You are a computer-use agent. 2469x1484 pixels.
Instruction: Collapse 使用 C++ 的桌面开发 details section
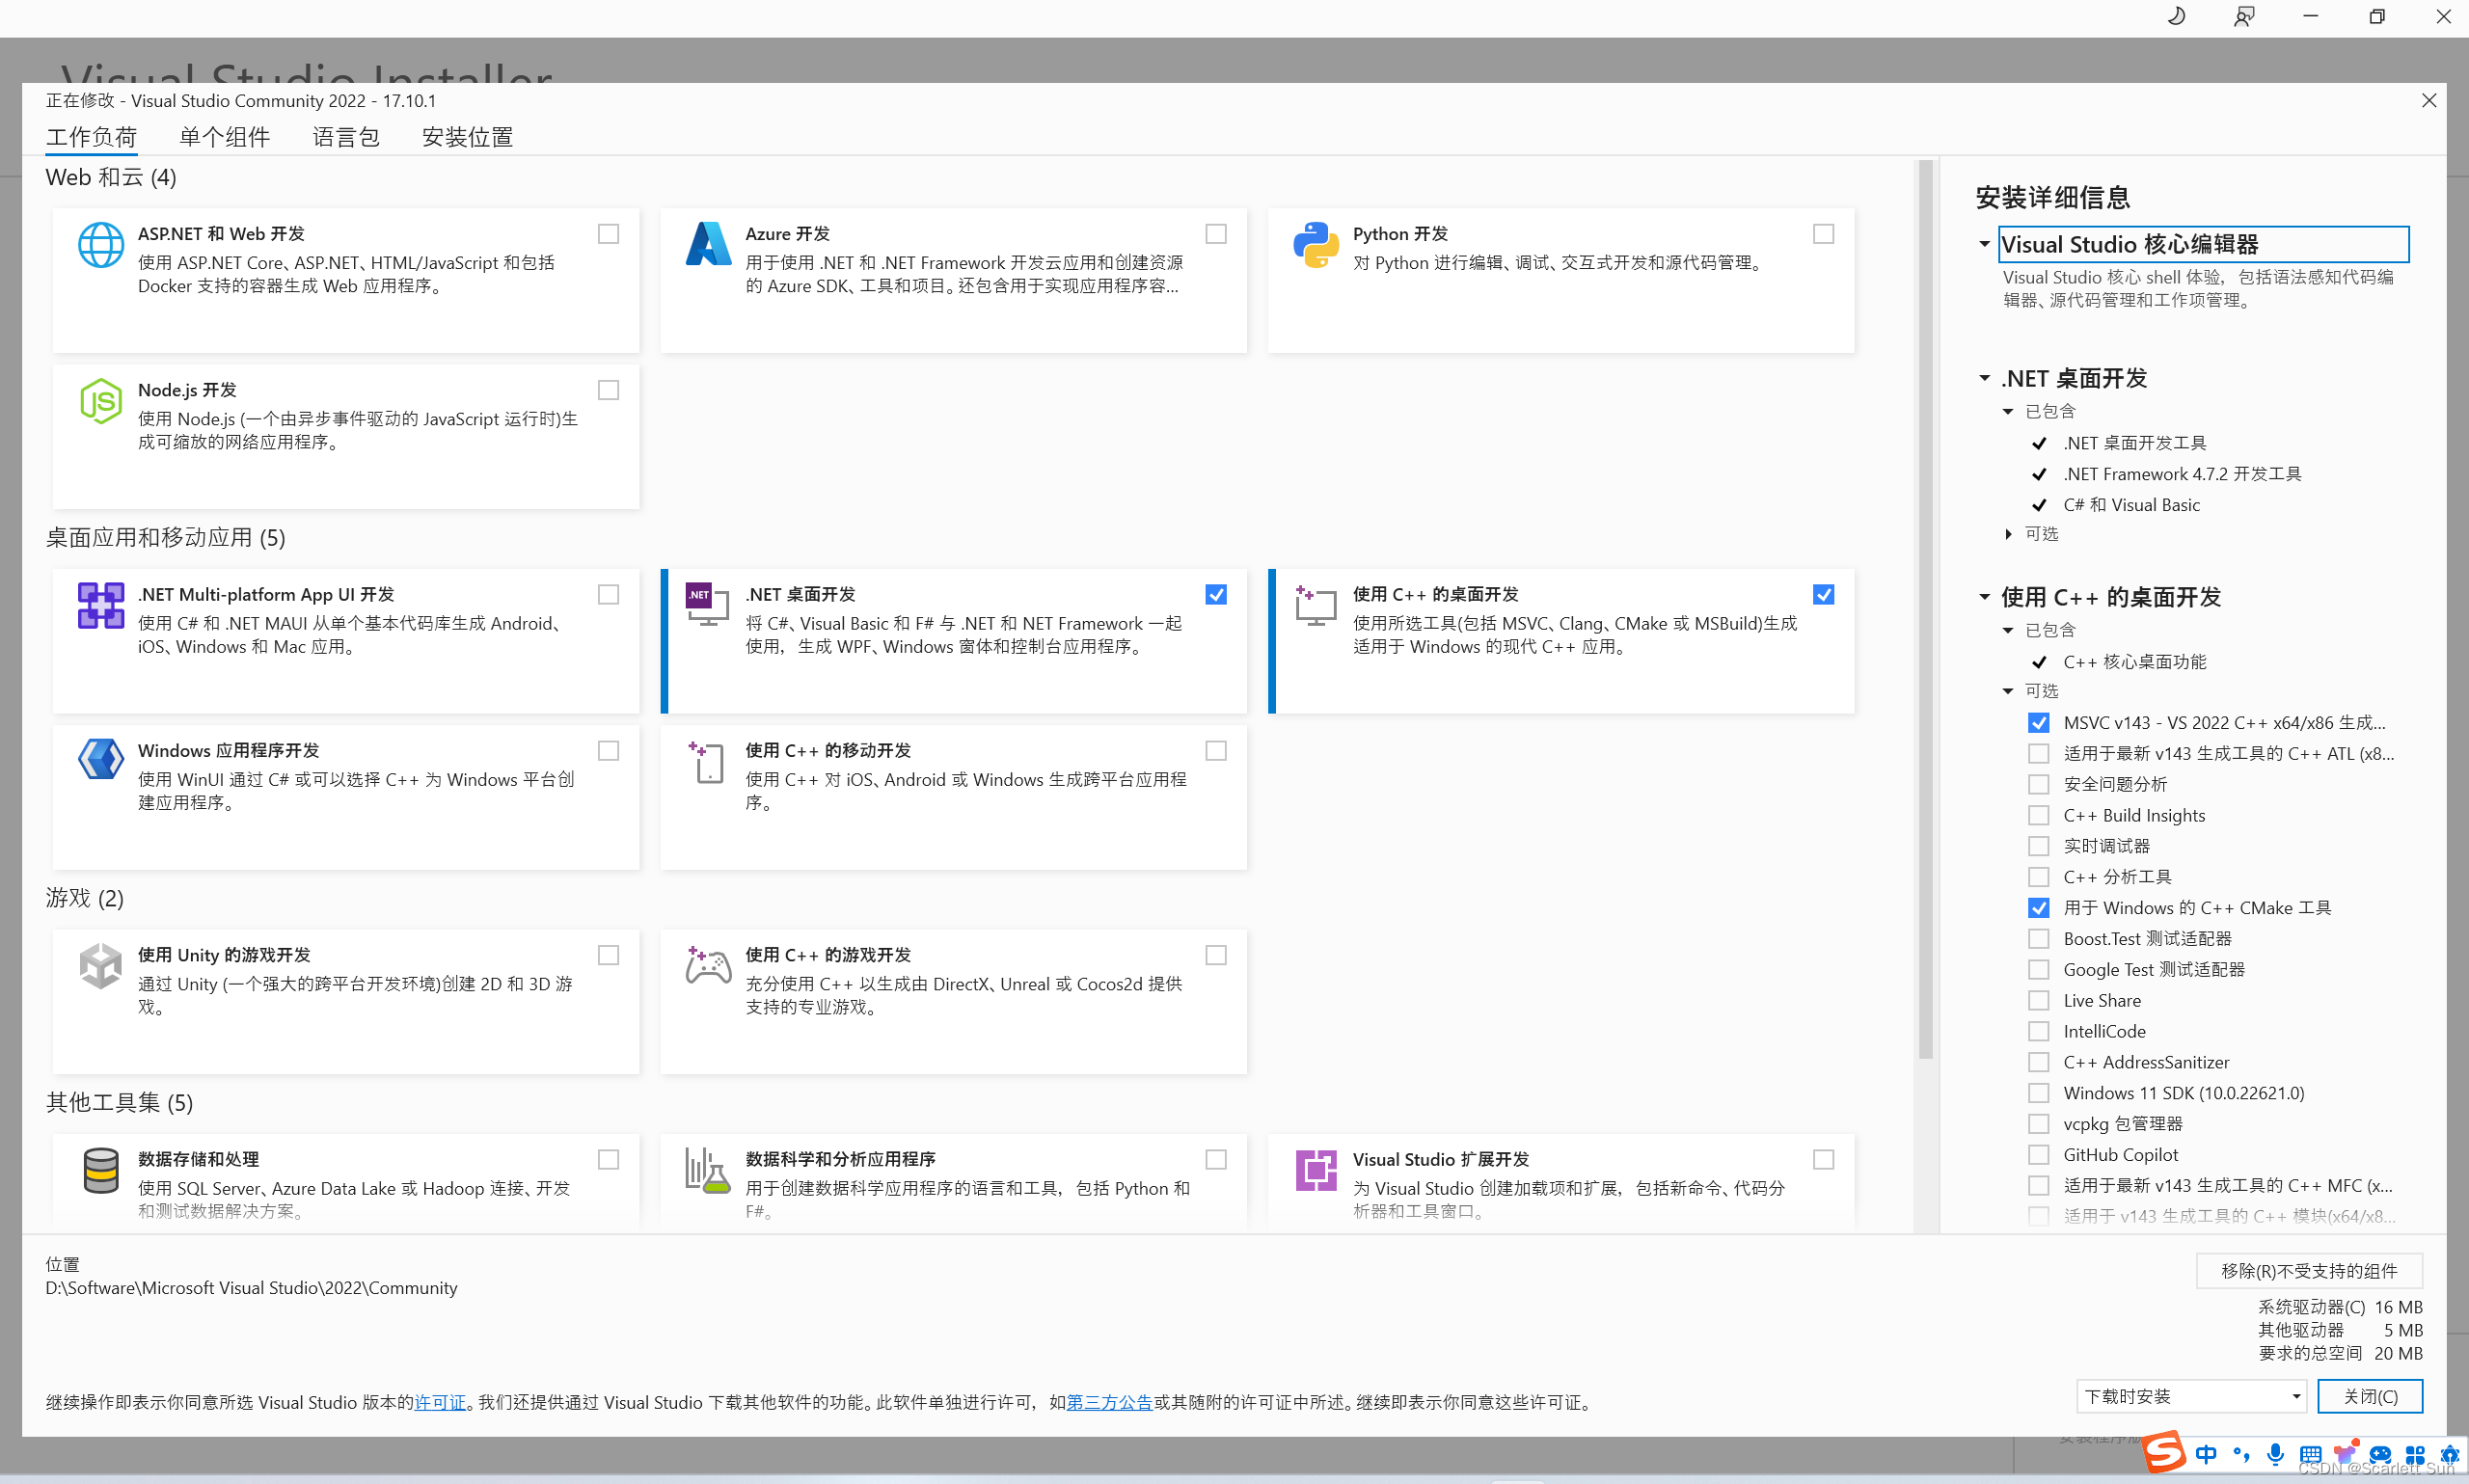(1985, 597)
